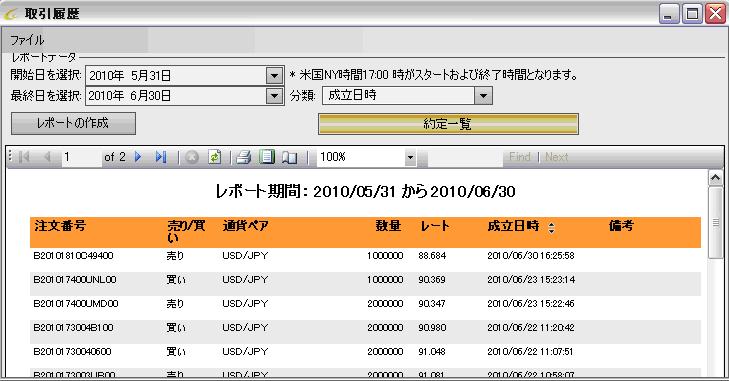The image size is (729, 381).
Task: Click the 注文番号 column header
Action: coord(60,226)
